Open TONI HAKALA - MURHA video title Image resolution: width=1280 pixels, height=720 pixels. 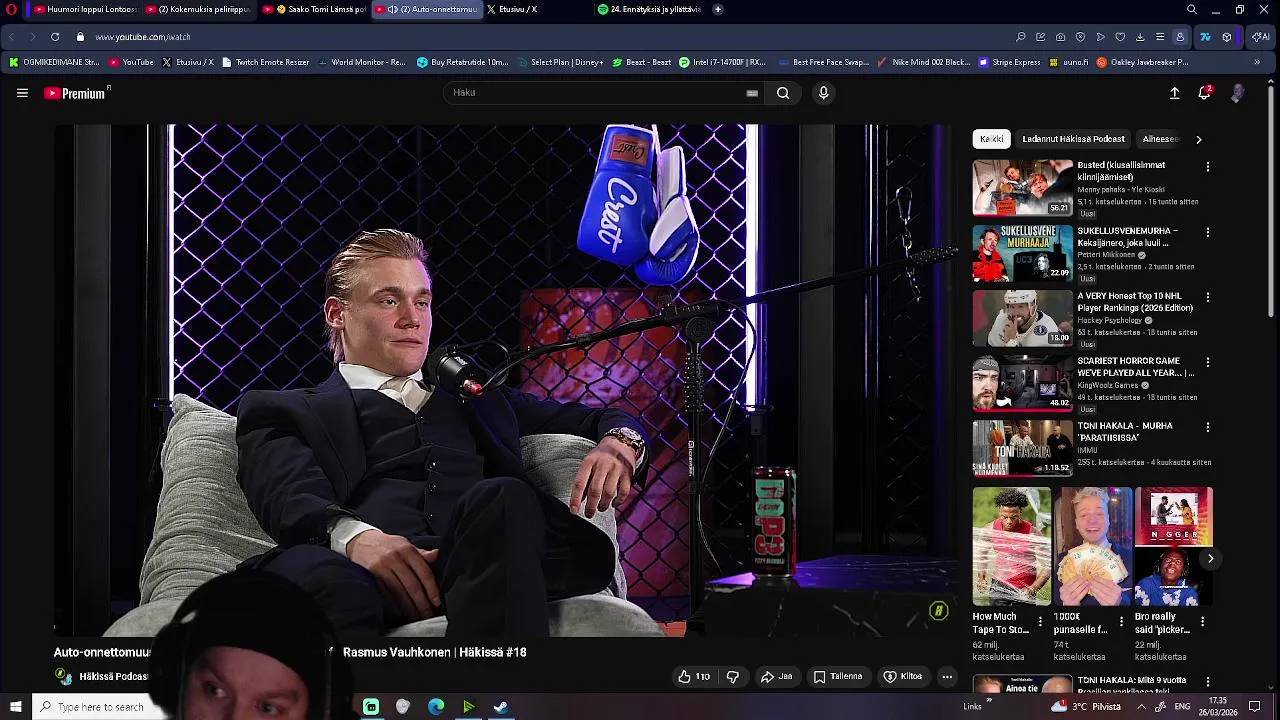pos(1125,432)
